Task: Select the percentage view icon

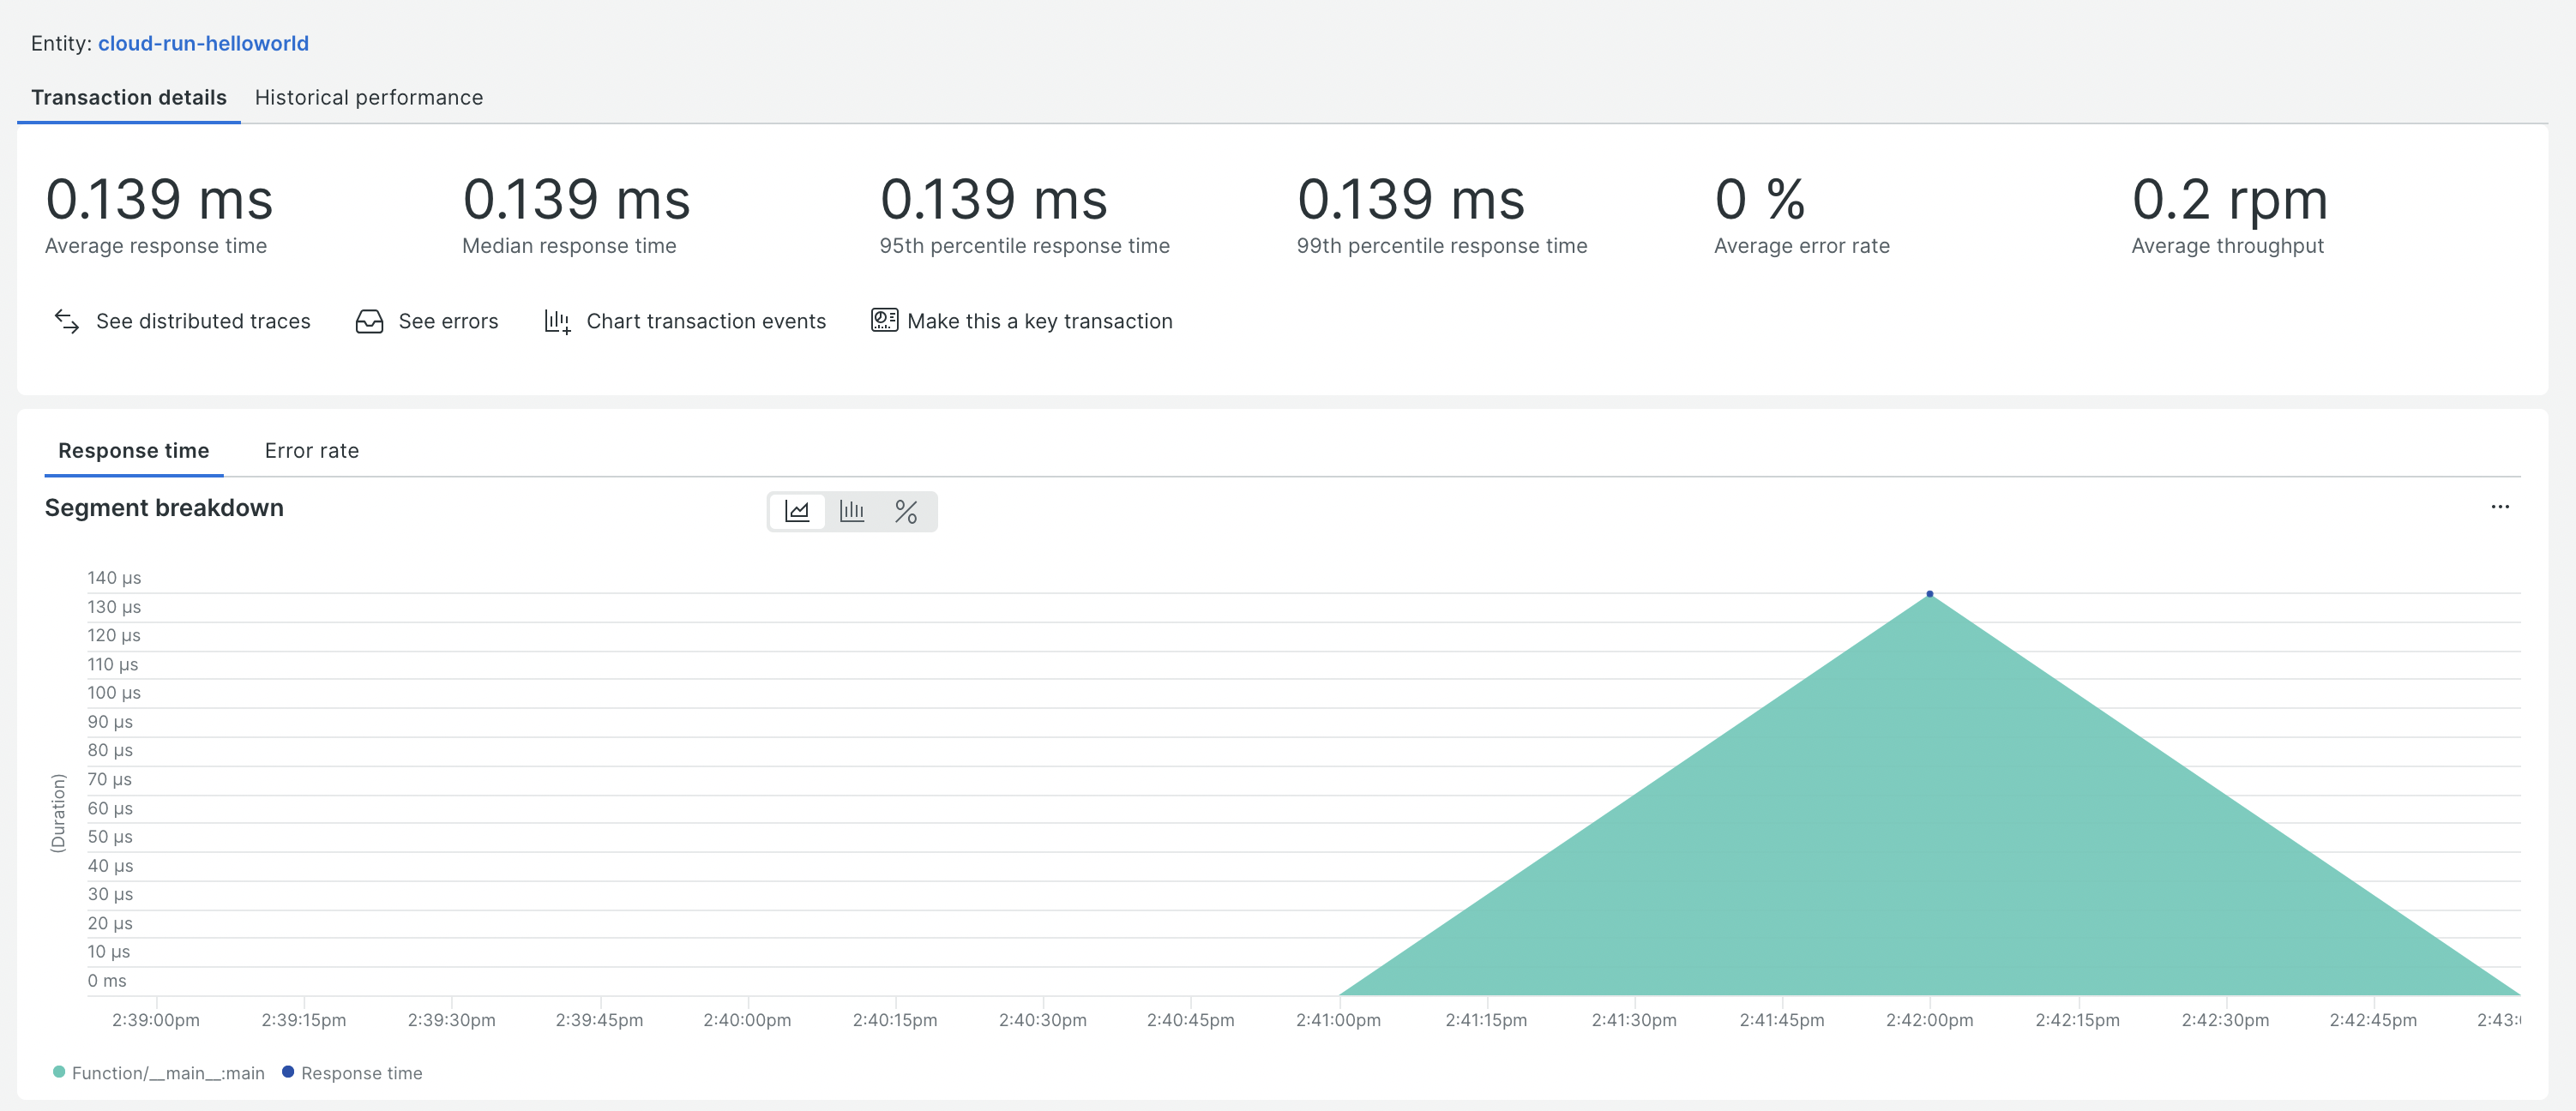Action: (907, 510)
